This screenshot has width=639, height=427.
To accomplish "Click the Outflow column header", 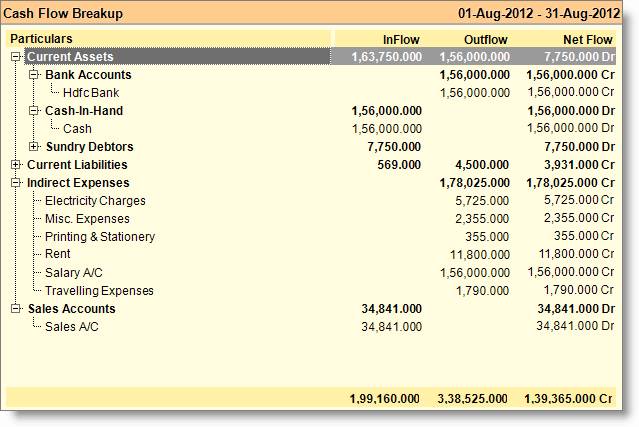I will pos(486,40).
